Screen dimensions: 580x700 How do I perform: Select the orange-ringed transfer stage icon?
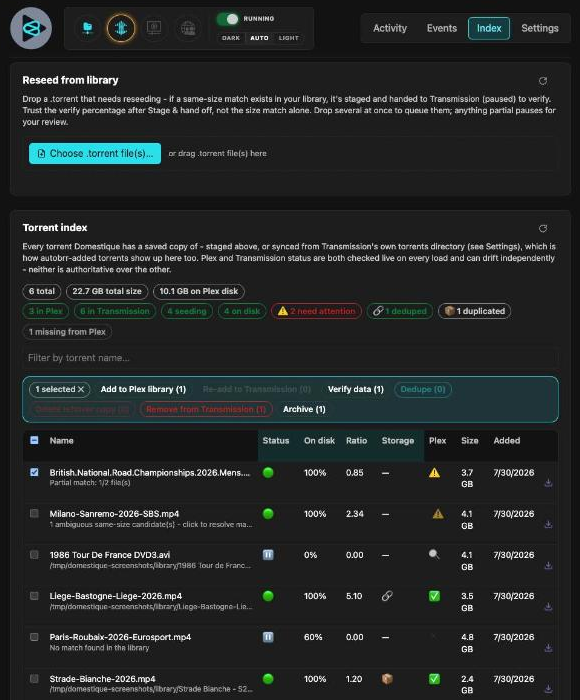click(121, 28)
